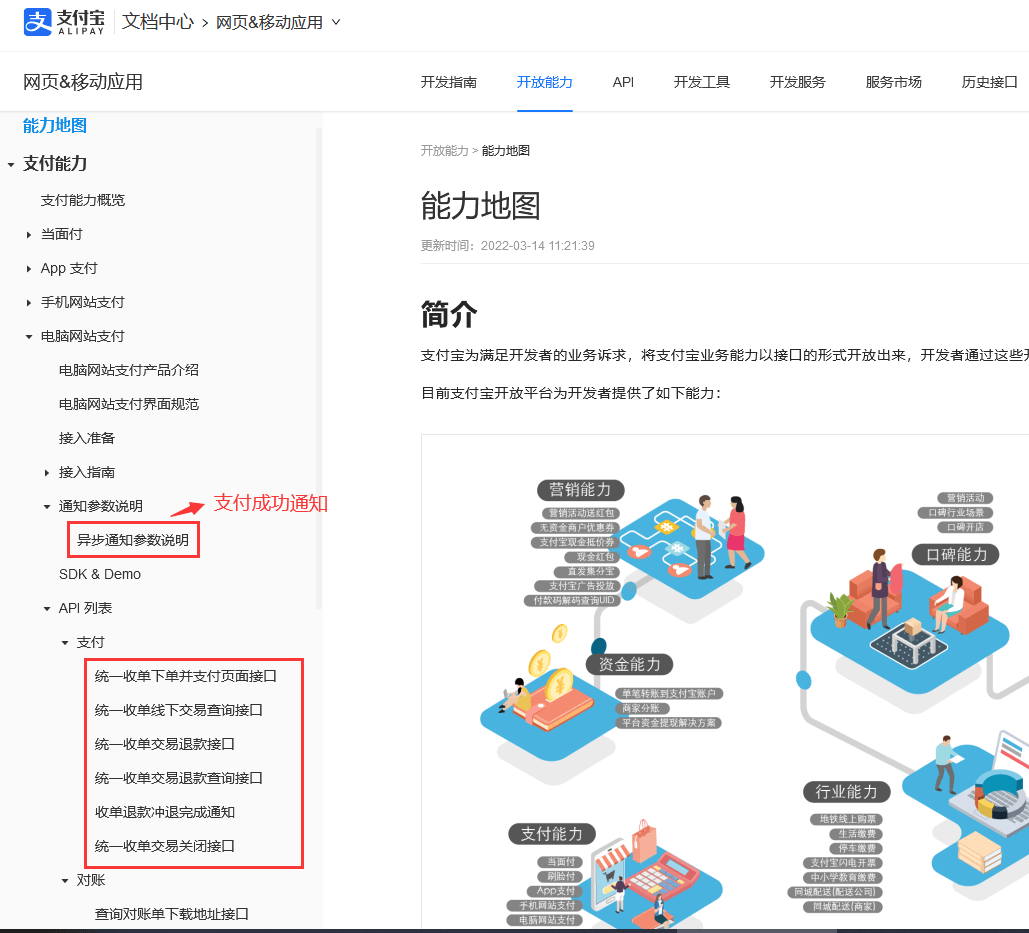This screenshot has height=933, width=1029.
Task: Open the 历史接口 tab
Action: point(989,82)
